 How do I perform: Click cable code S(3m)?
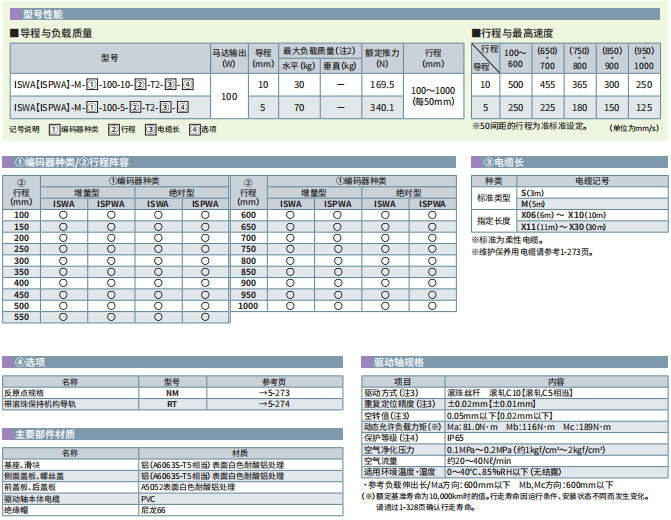pos(532,193)
